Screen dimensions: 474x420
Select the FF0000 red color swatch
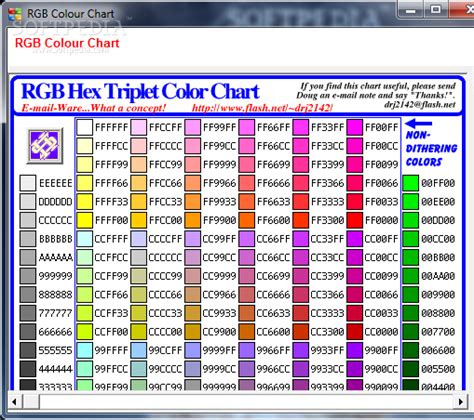pyautogui.click(x=355, y=220)
